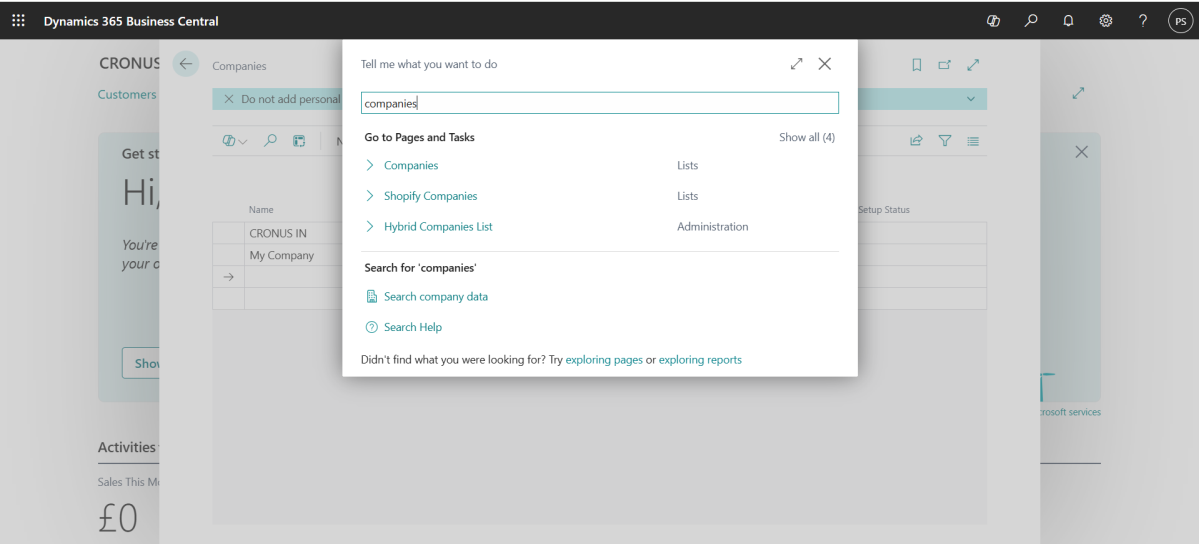Viewport: 1199px width, 544px height.
Task: Open the Shopify Companies result
Action: click(431, 196)
